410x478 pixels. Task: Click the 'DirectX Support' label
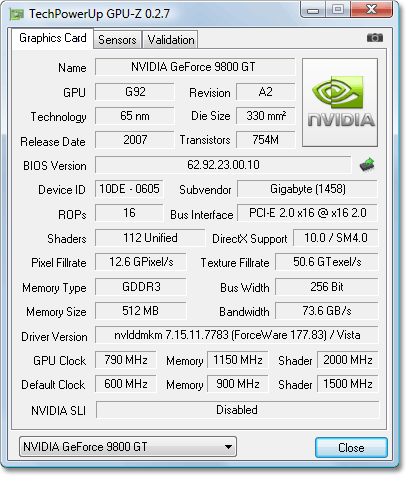click(x=250, y=239)
